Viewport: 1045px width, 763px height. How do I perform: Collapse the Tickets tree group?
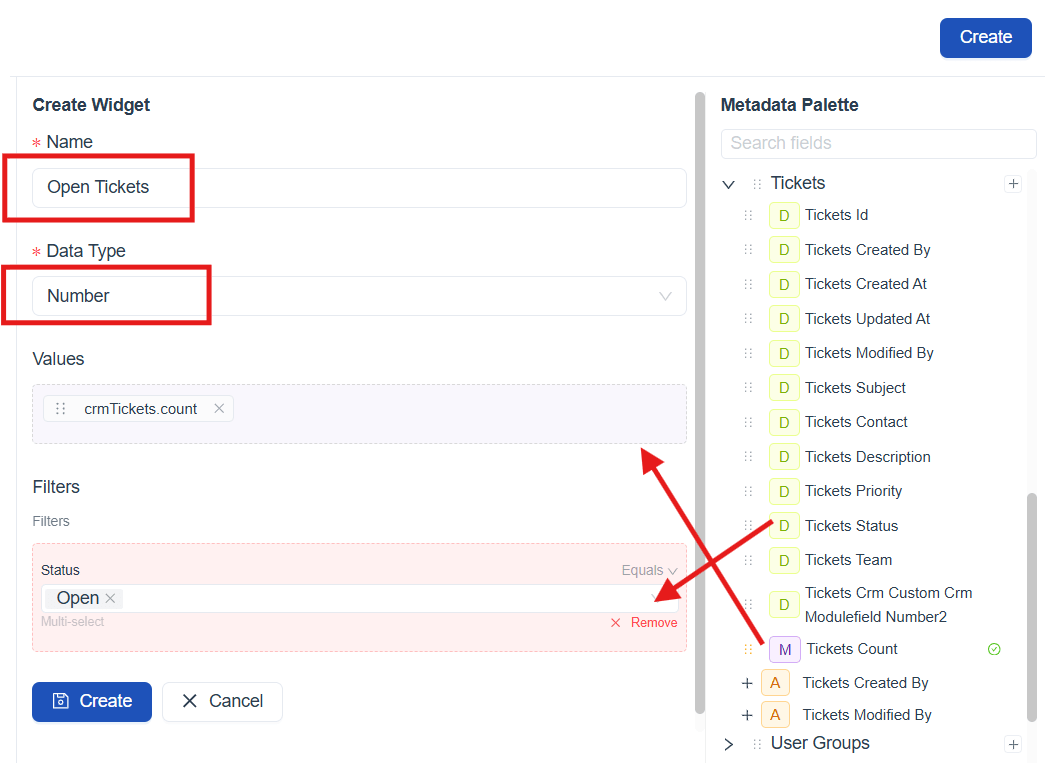tap(729, 184)
